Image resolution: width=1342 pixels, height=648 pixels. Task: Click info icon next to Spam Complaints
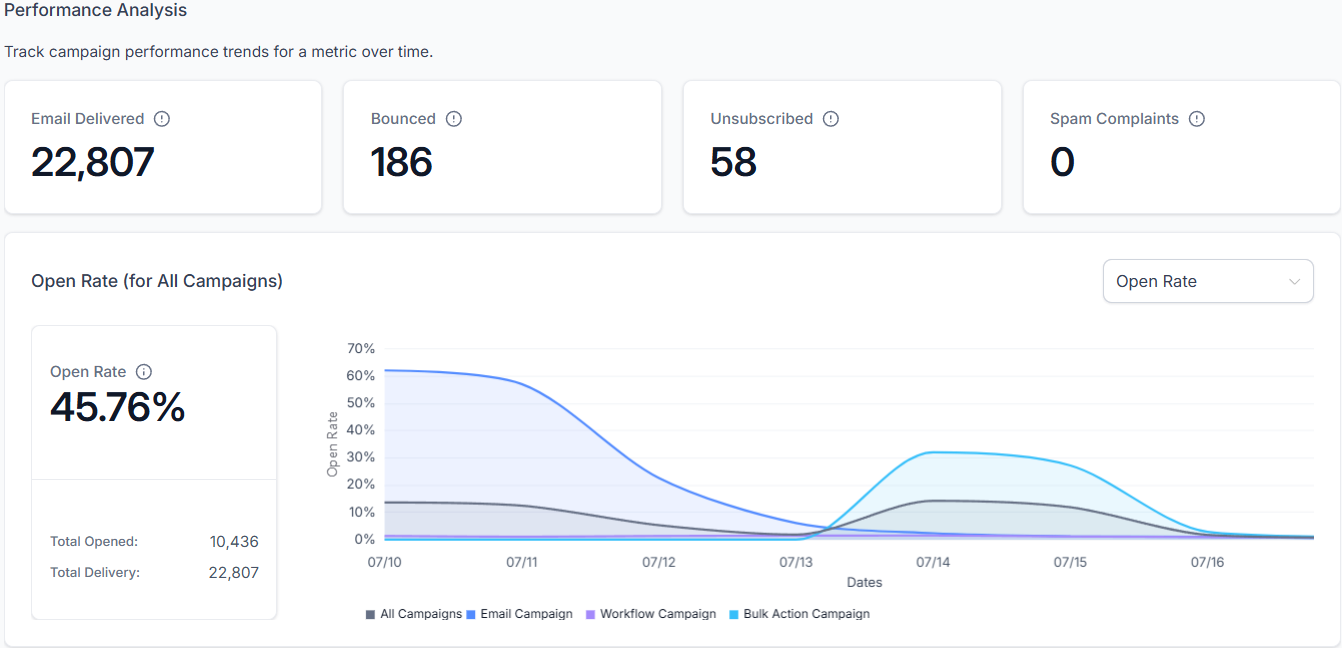(1197, 118)
